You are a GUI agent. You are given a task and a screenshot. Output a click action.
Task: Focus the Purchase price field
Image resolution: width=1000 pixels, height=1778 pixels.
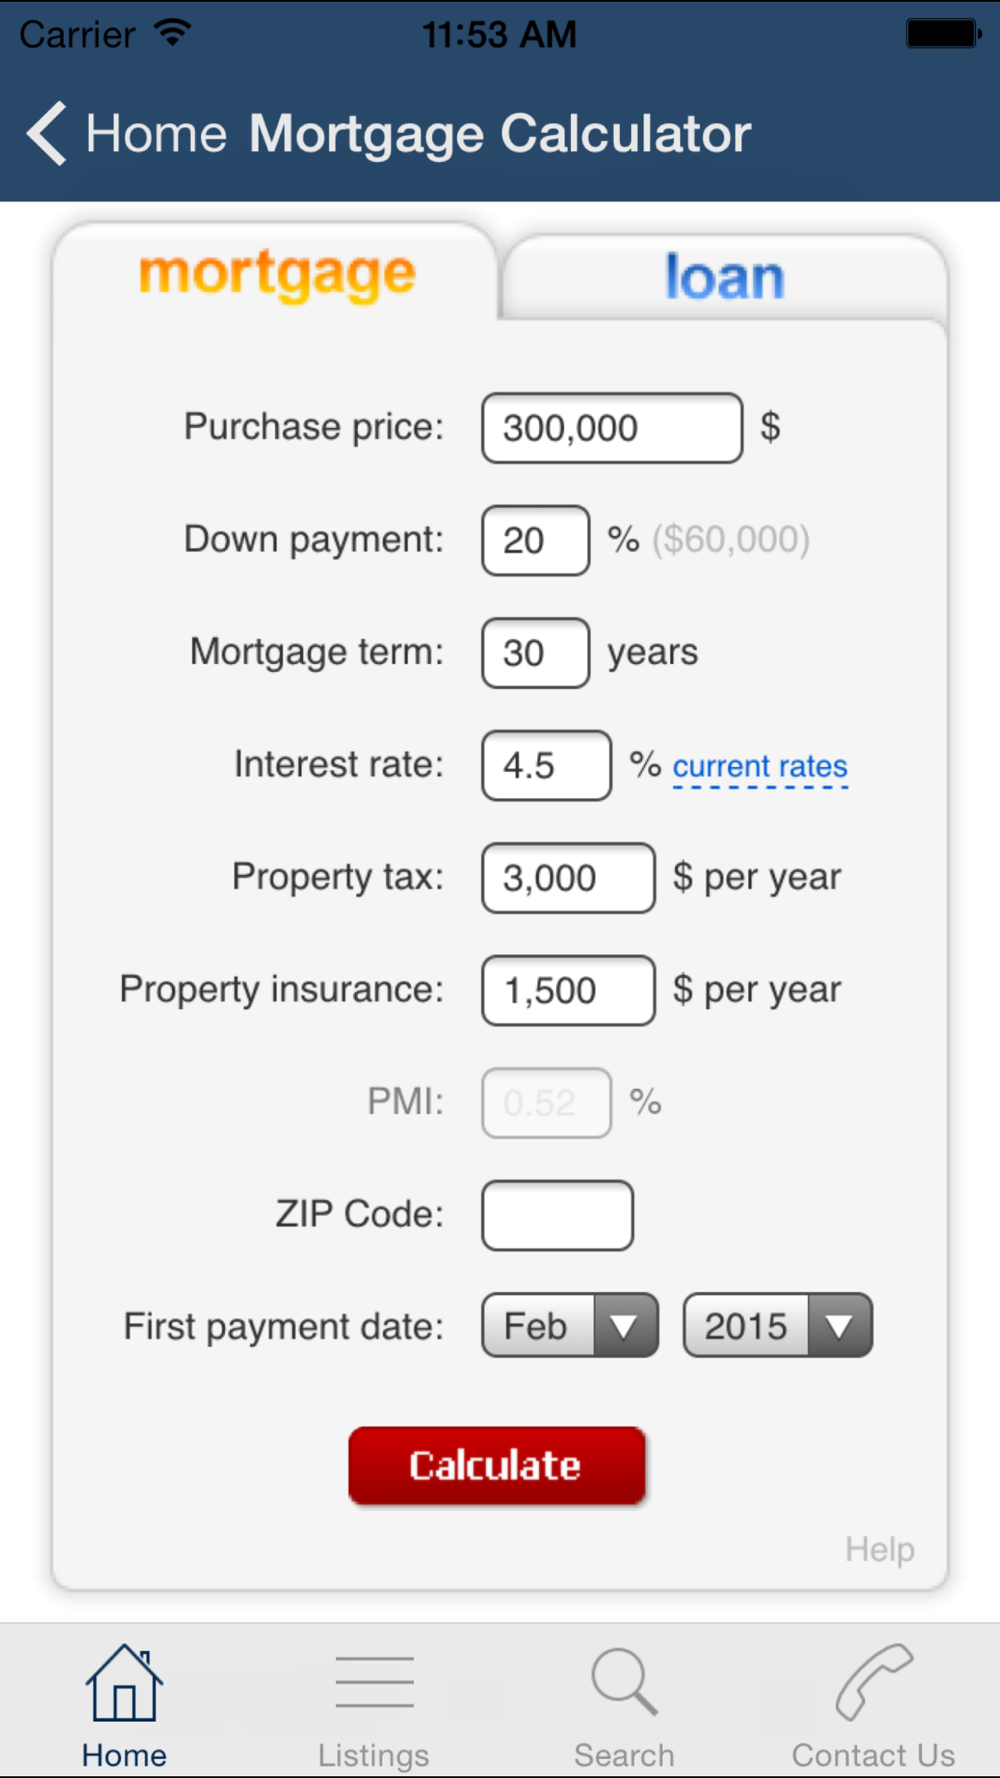[x=612, y=428]
